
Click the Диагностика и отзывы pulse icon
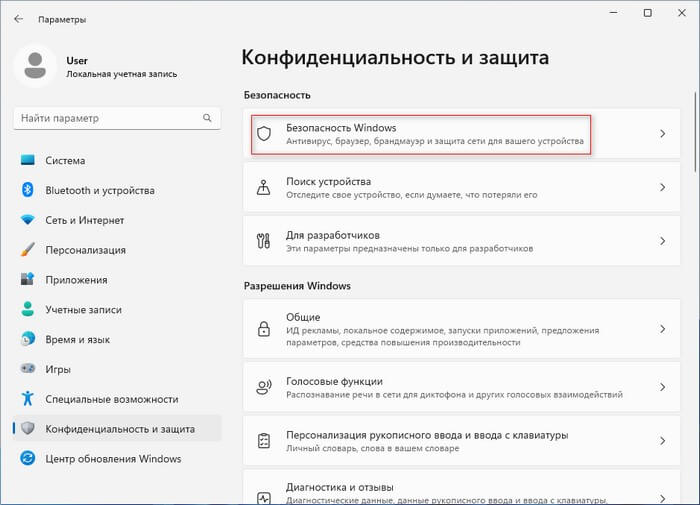click(x=264, y=498)
